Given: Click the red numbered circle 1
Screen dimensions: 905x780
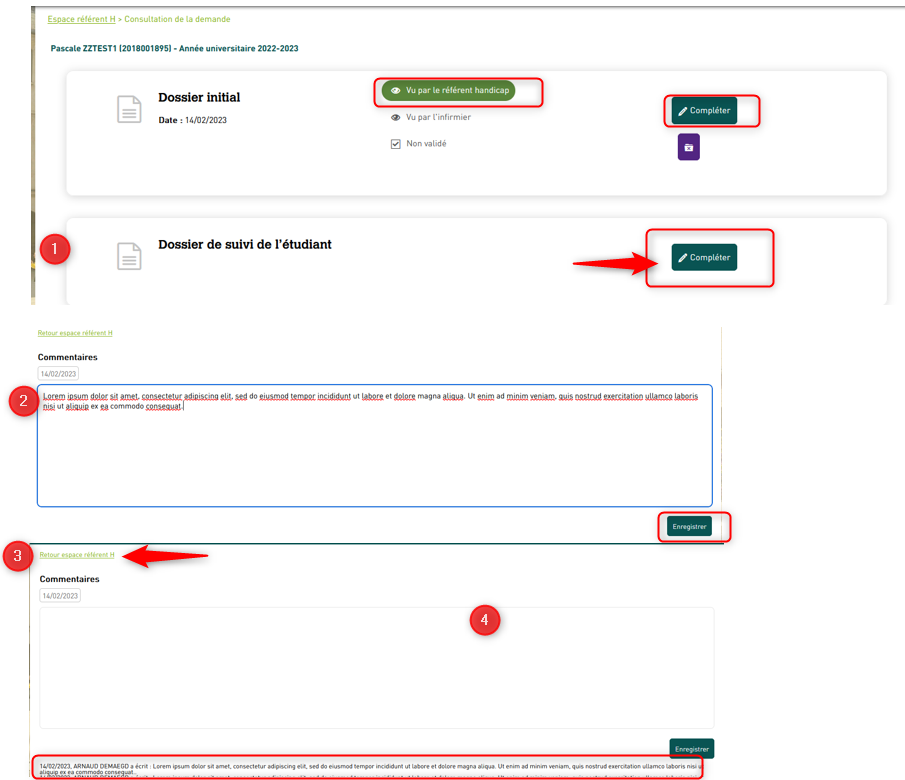Looking at the screenshot, I should [x=53, y=249].
